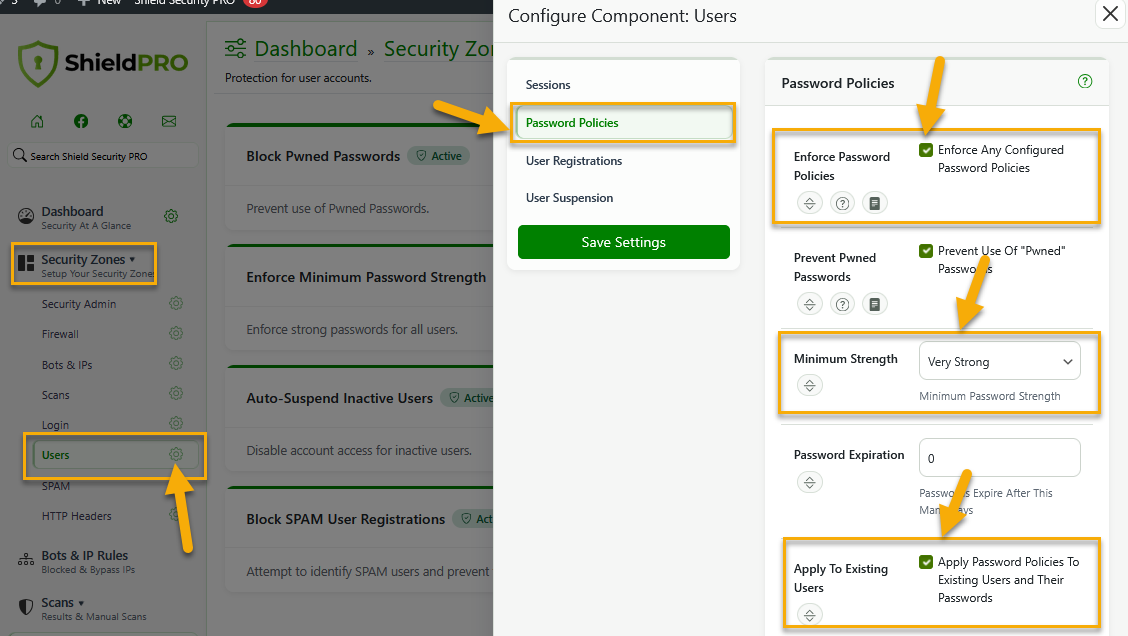1128x636 pixels.
Task: Open the help lifebuoy icon
Action: coord(125,121)
